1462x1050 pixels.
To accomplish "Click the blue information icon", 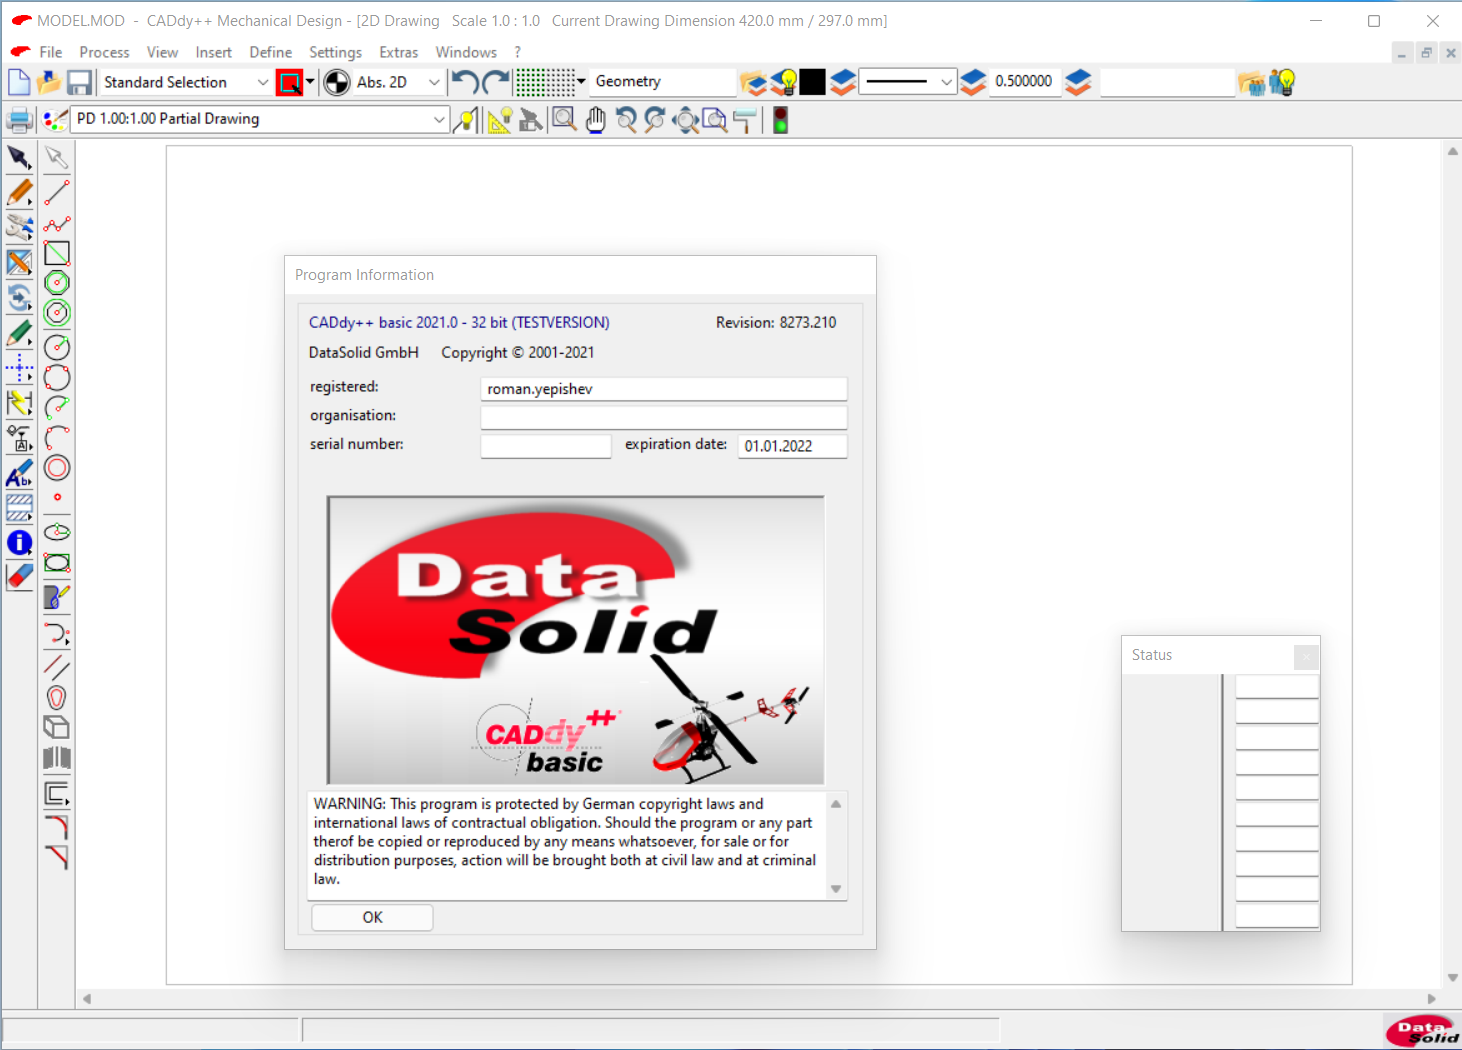I will coord(19,543).
